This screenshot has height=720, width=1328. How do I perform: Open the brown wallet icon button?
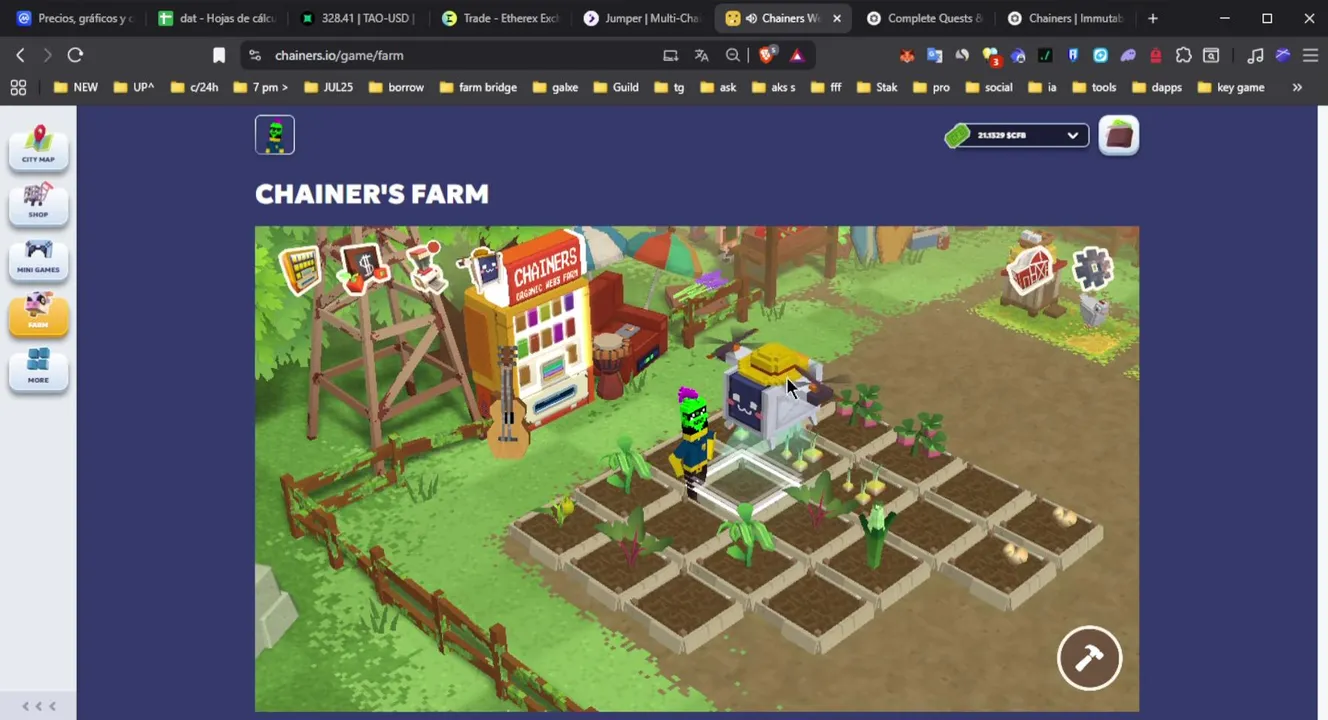pyautogui.click(x=1119, y=135)
